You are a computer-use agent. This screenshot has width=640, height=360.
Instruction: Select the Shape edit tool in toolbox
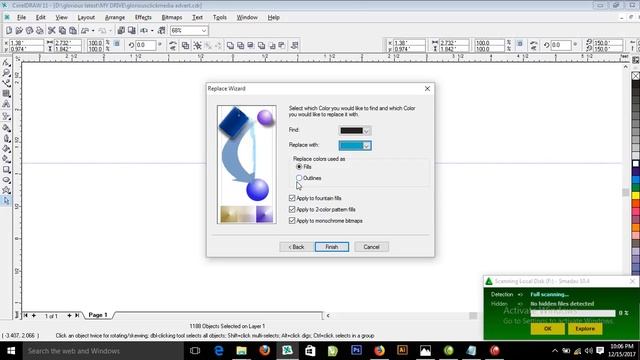[6, 62]
